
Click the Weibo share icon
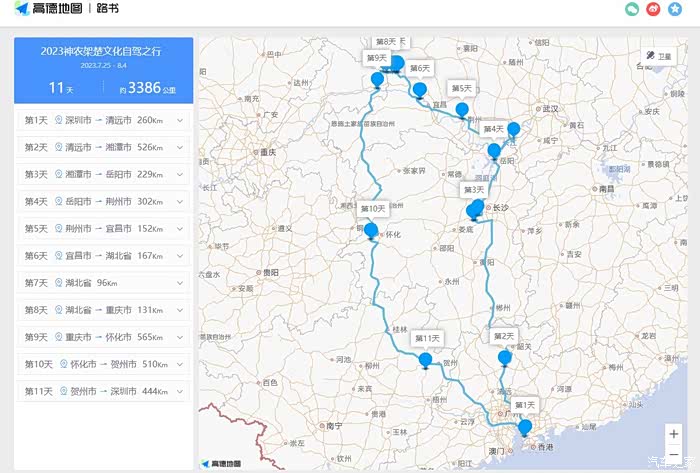pos(654,9)
